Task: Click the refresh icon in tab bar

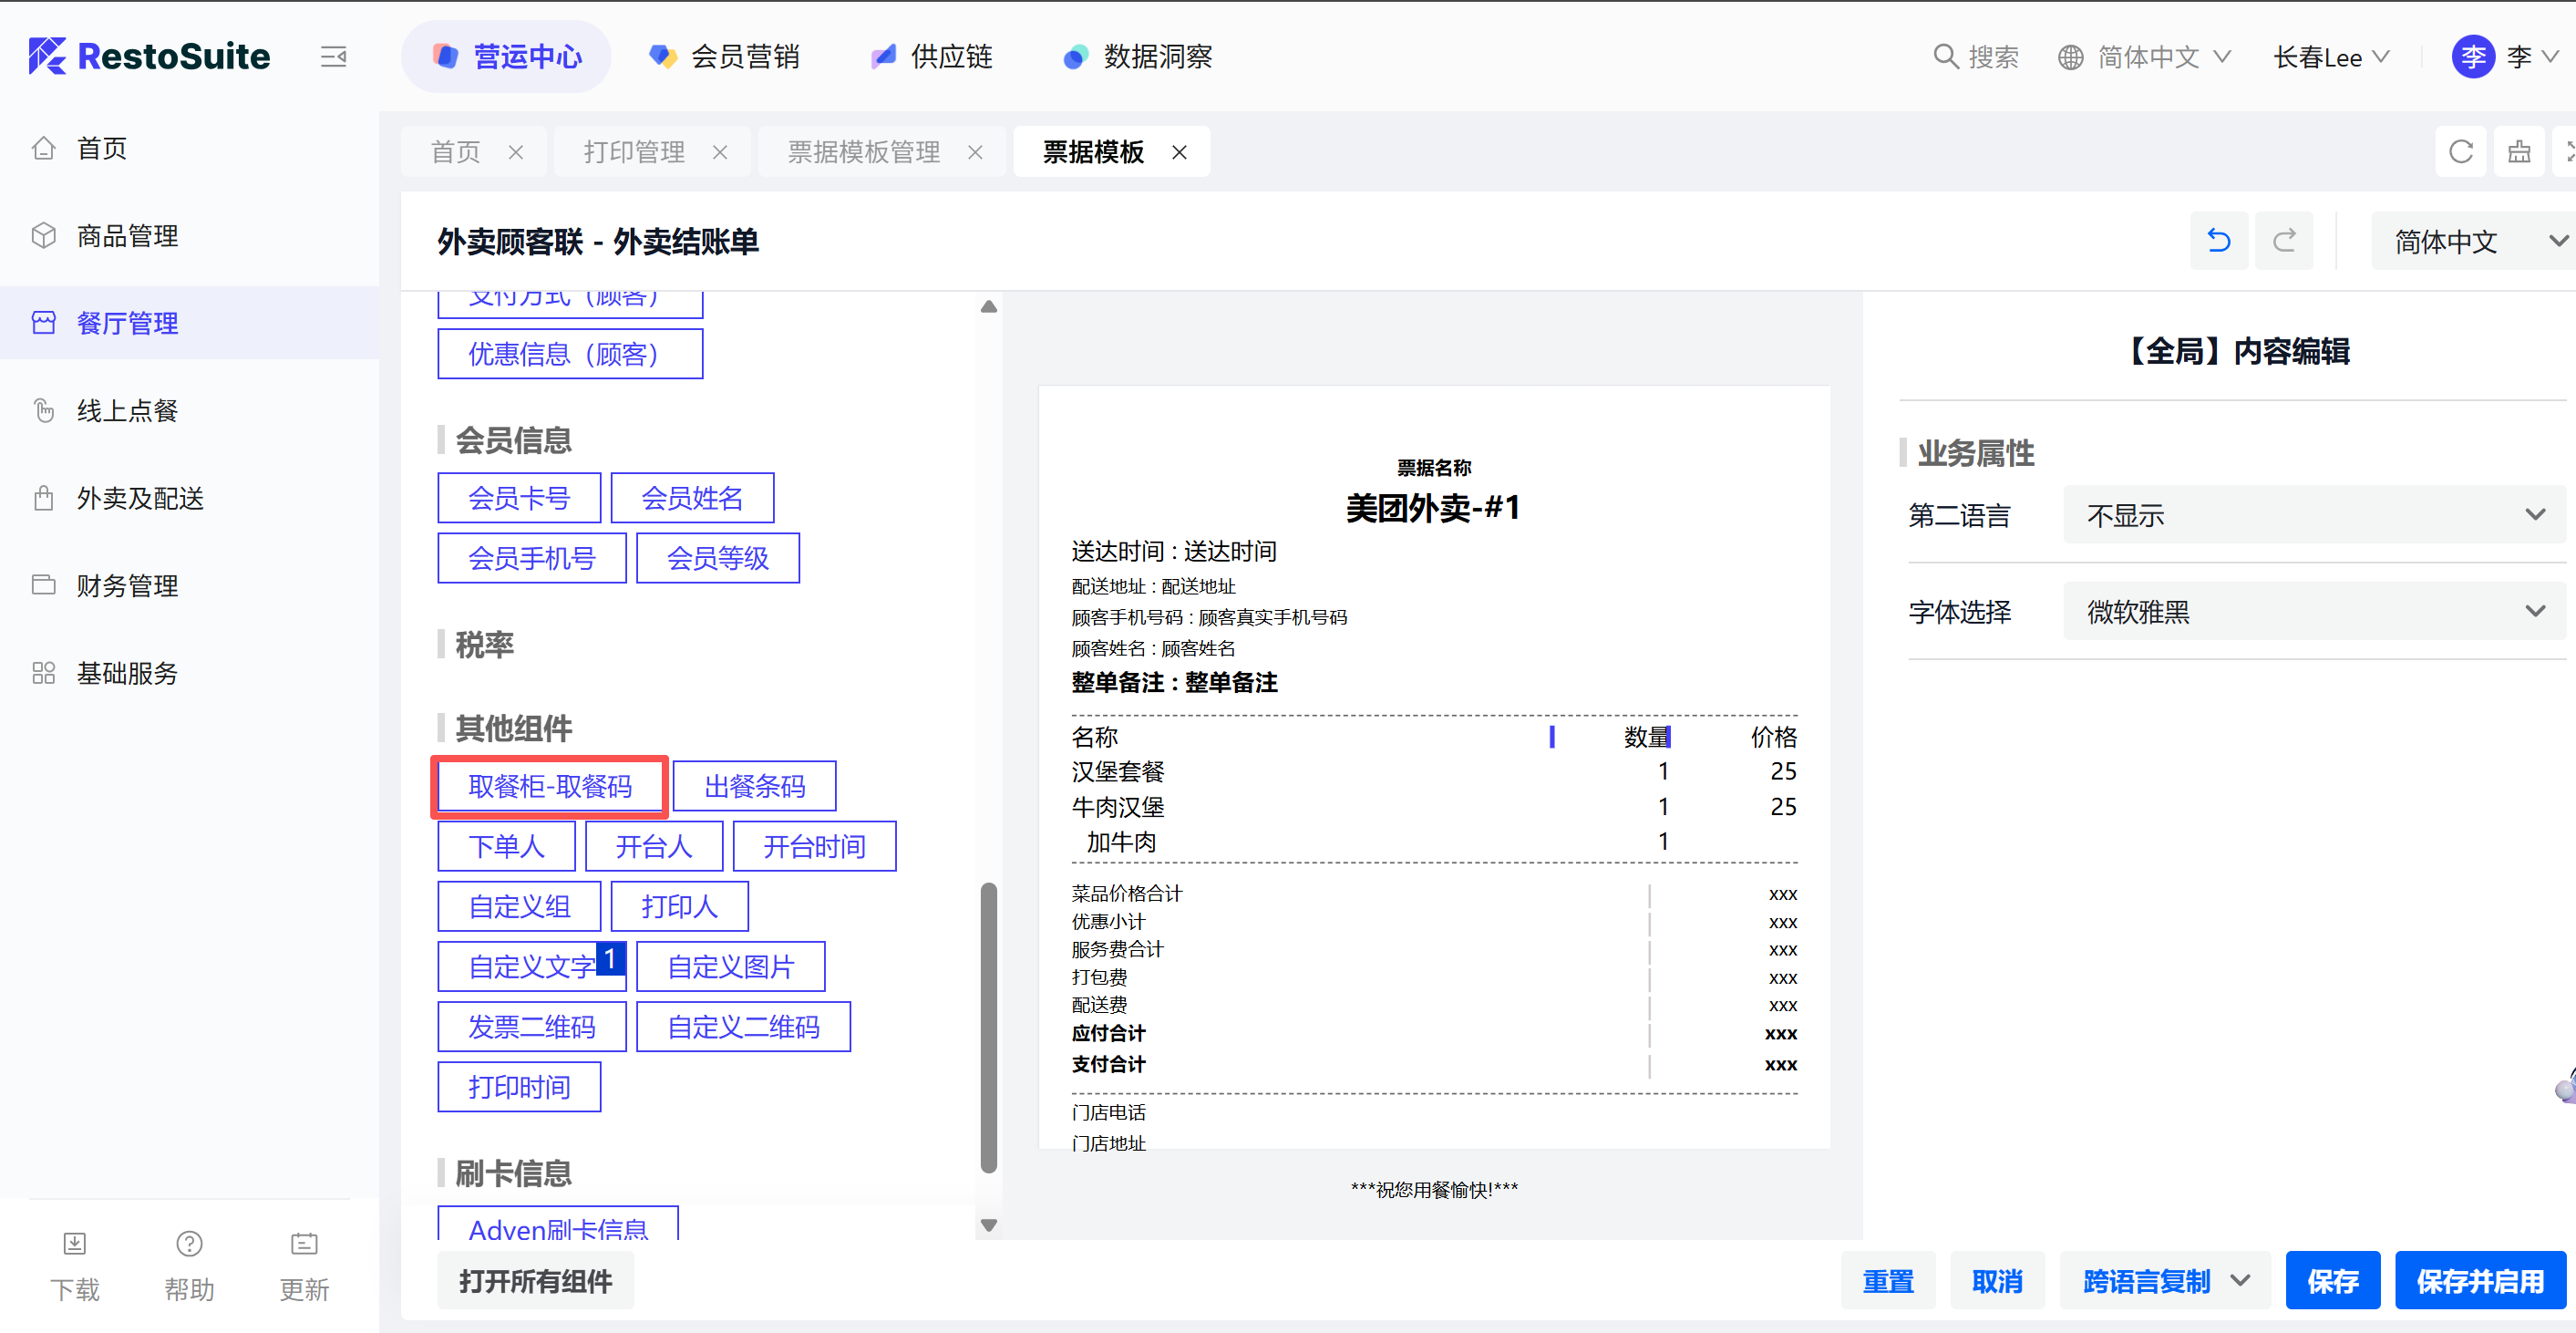Action: point(2460,152)
